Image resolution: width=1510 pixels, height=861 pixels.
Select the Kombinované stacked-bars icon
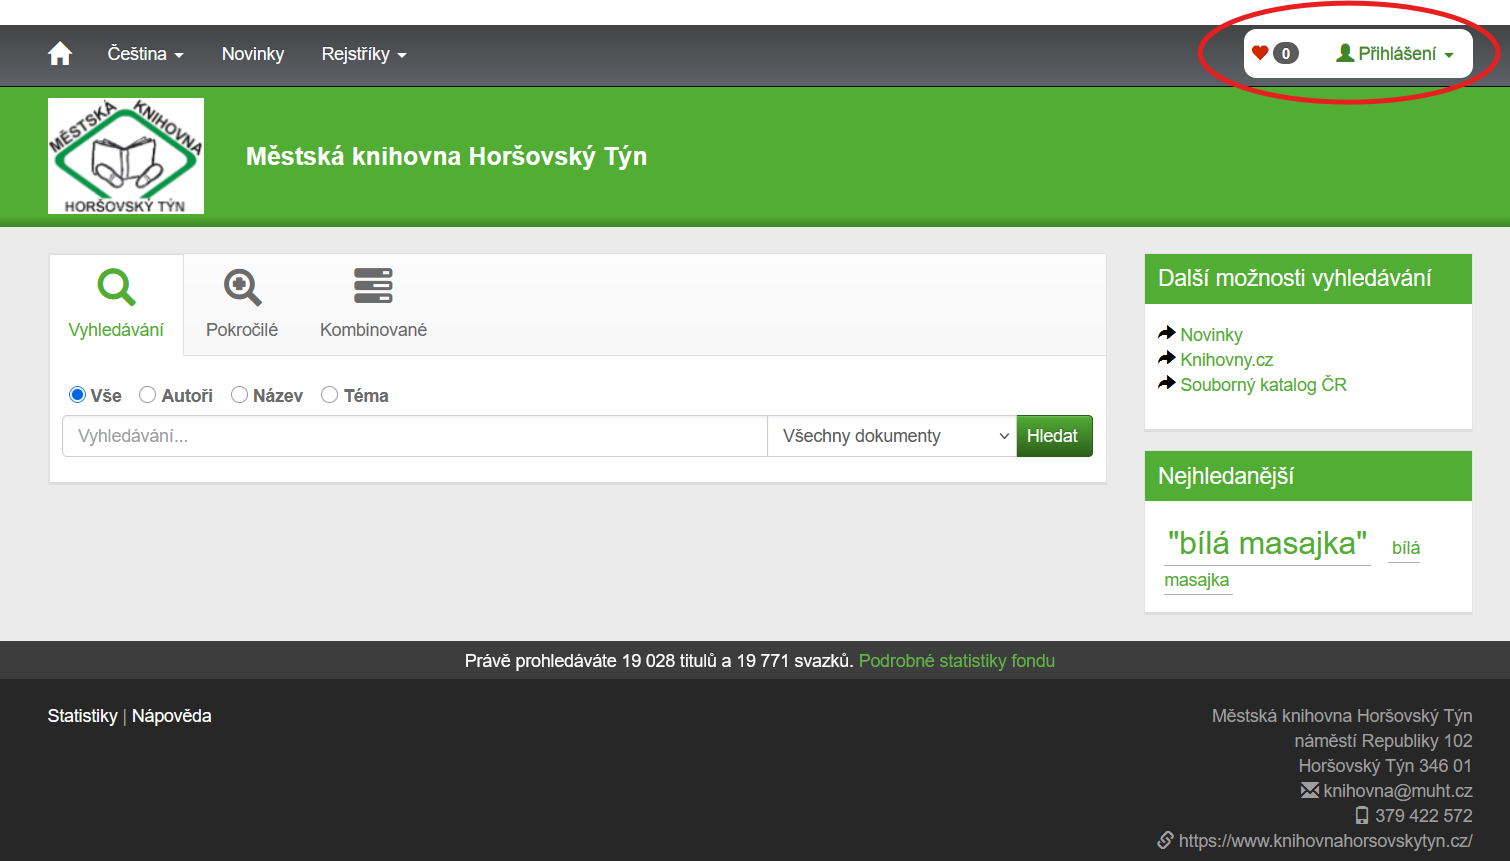click(373, 286)
